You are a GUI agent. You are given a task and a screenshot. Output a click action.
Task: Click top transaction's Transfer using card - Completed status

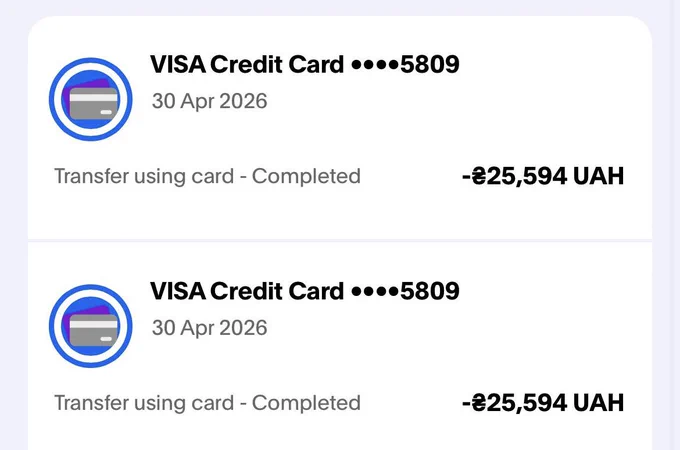[x=207, y=176]
